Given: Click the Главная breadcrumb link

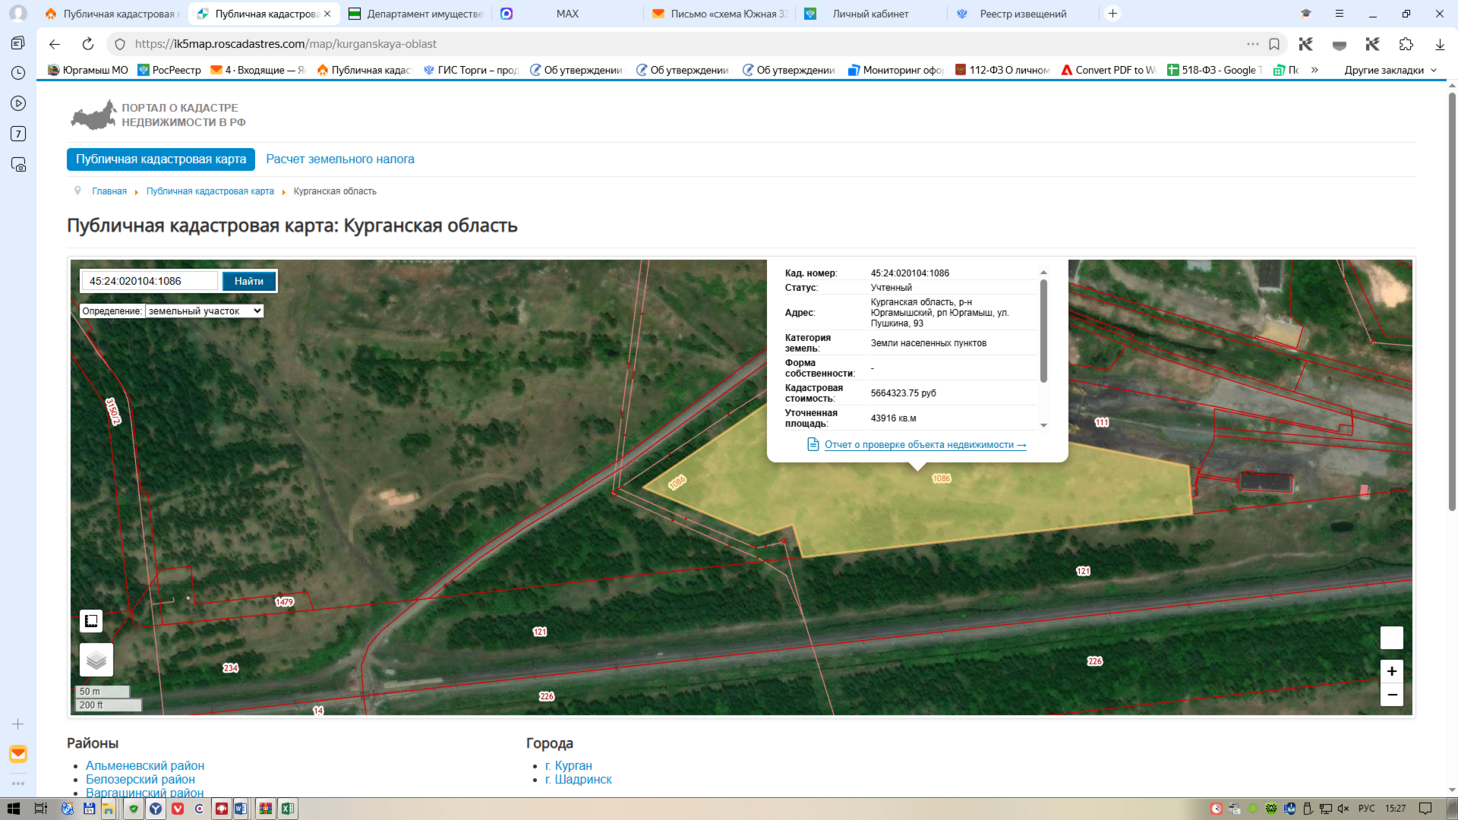Looking at the screenshot, I should pyautogui.click(x=109, y=191).
